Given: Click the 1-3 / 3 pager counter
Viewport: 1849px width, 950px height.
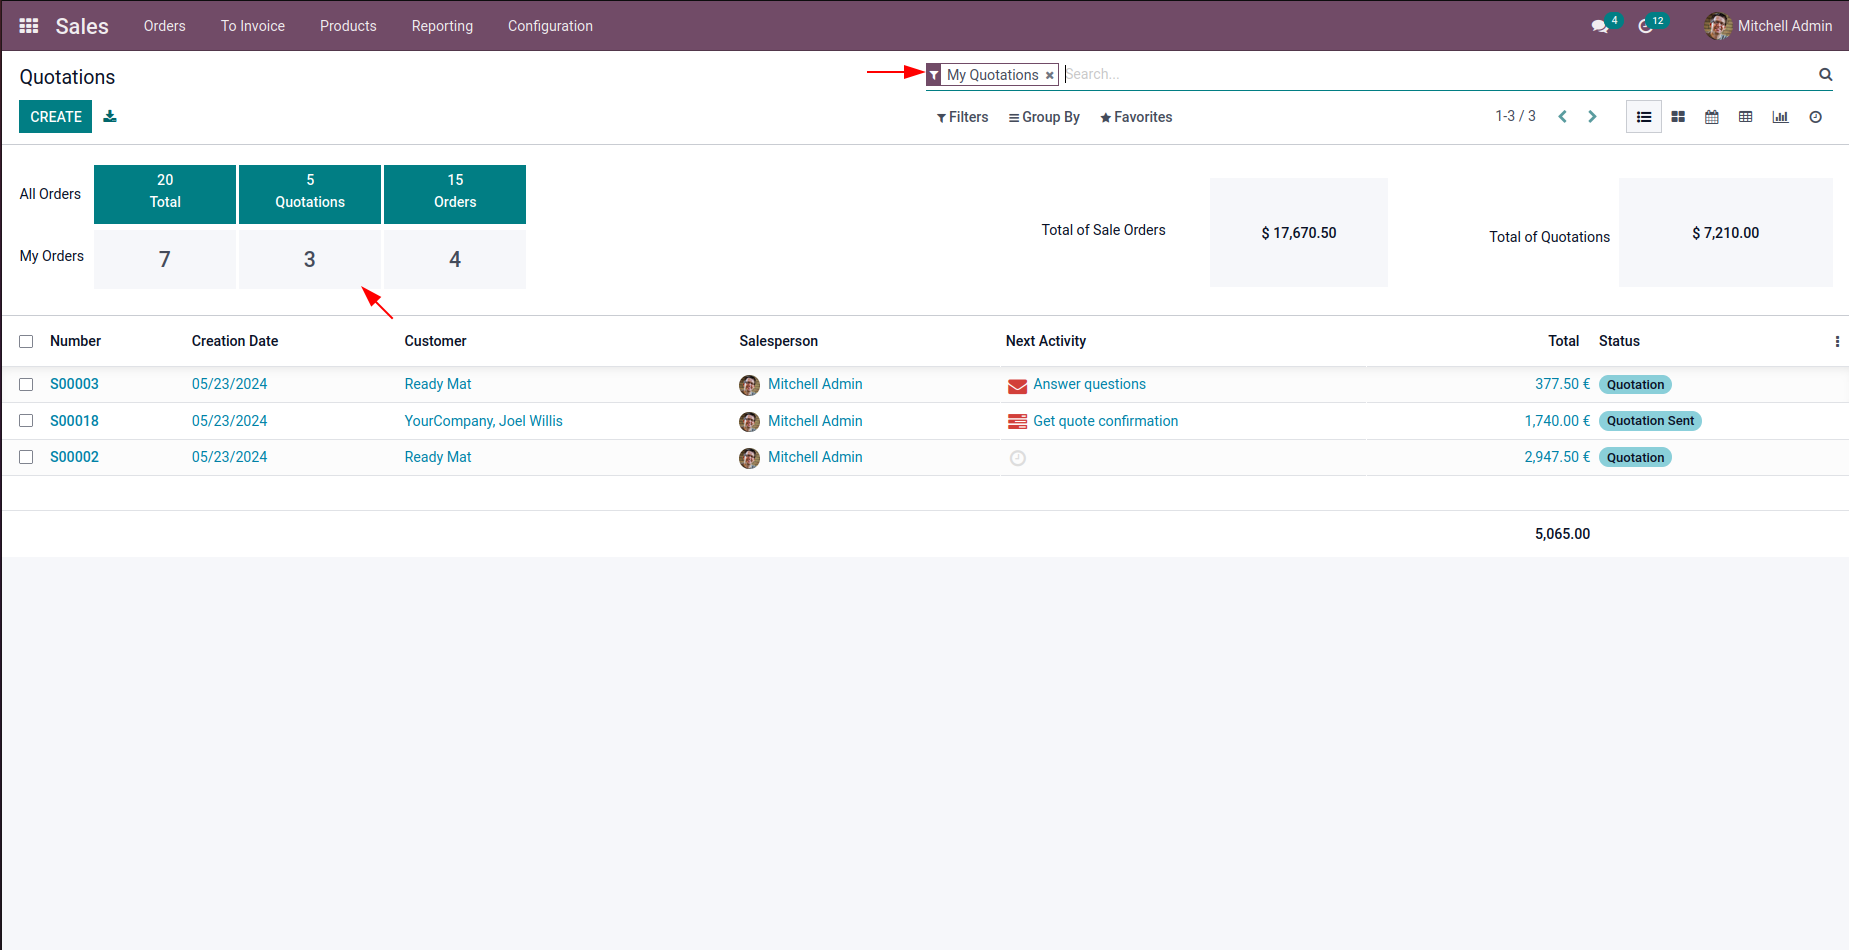Looking at the screenshot, I should point(1516,116).
